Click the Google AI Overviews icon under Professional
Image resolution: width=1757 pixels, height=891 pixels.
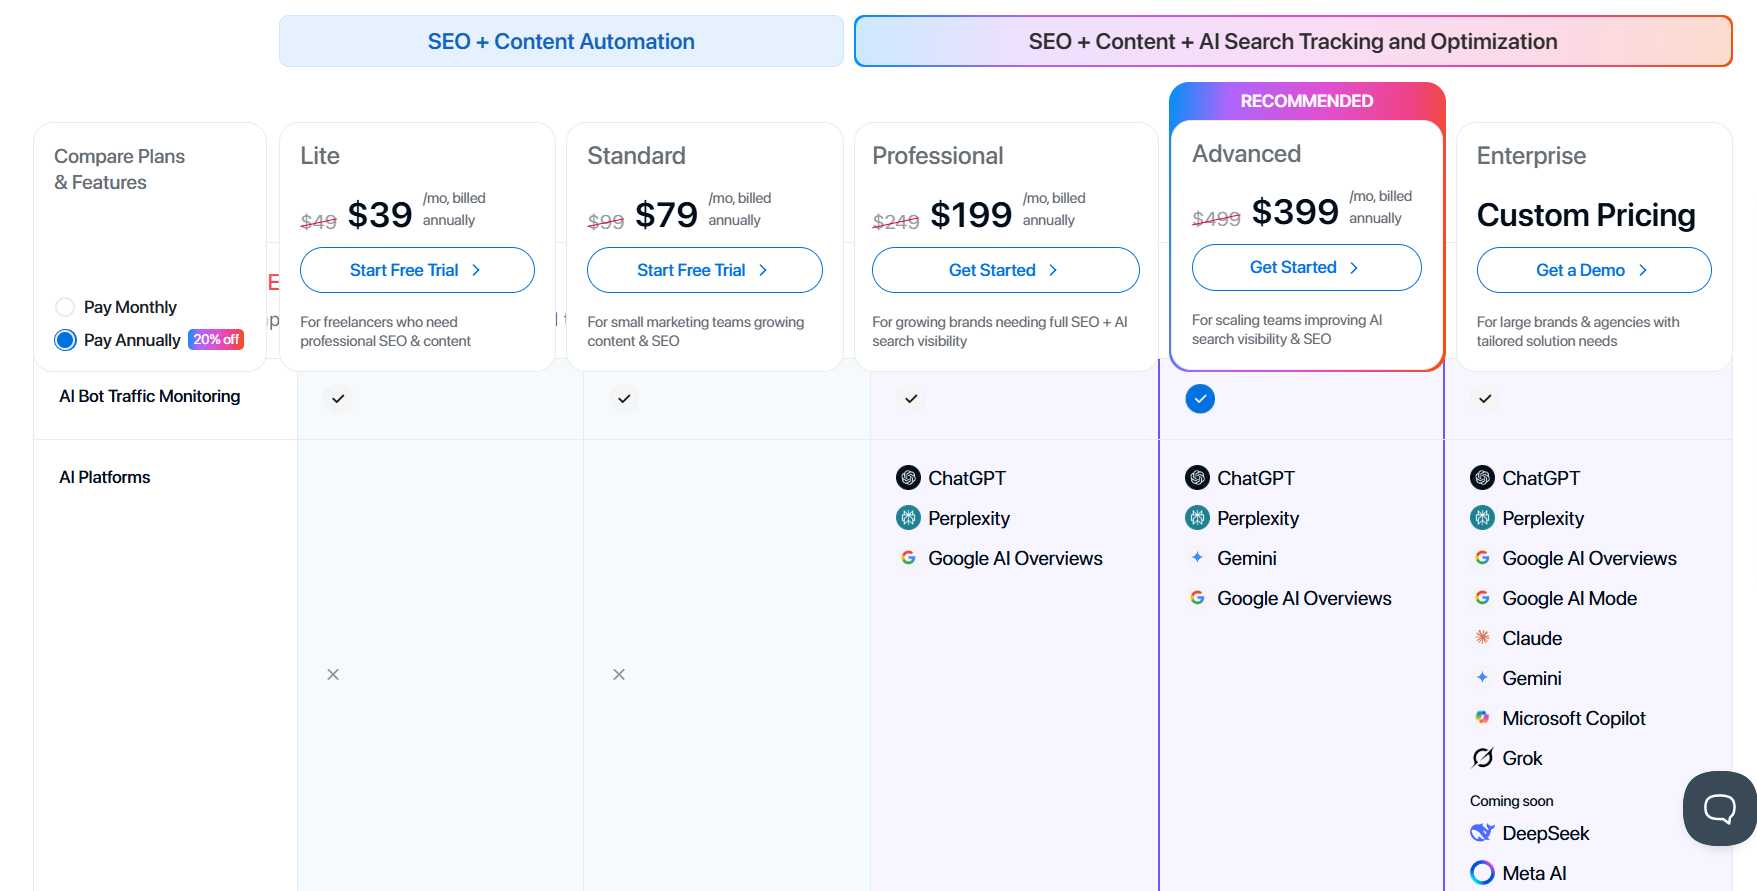tap(908, 557)
